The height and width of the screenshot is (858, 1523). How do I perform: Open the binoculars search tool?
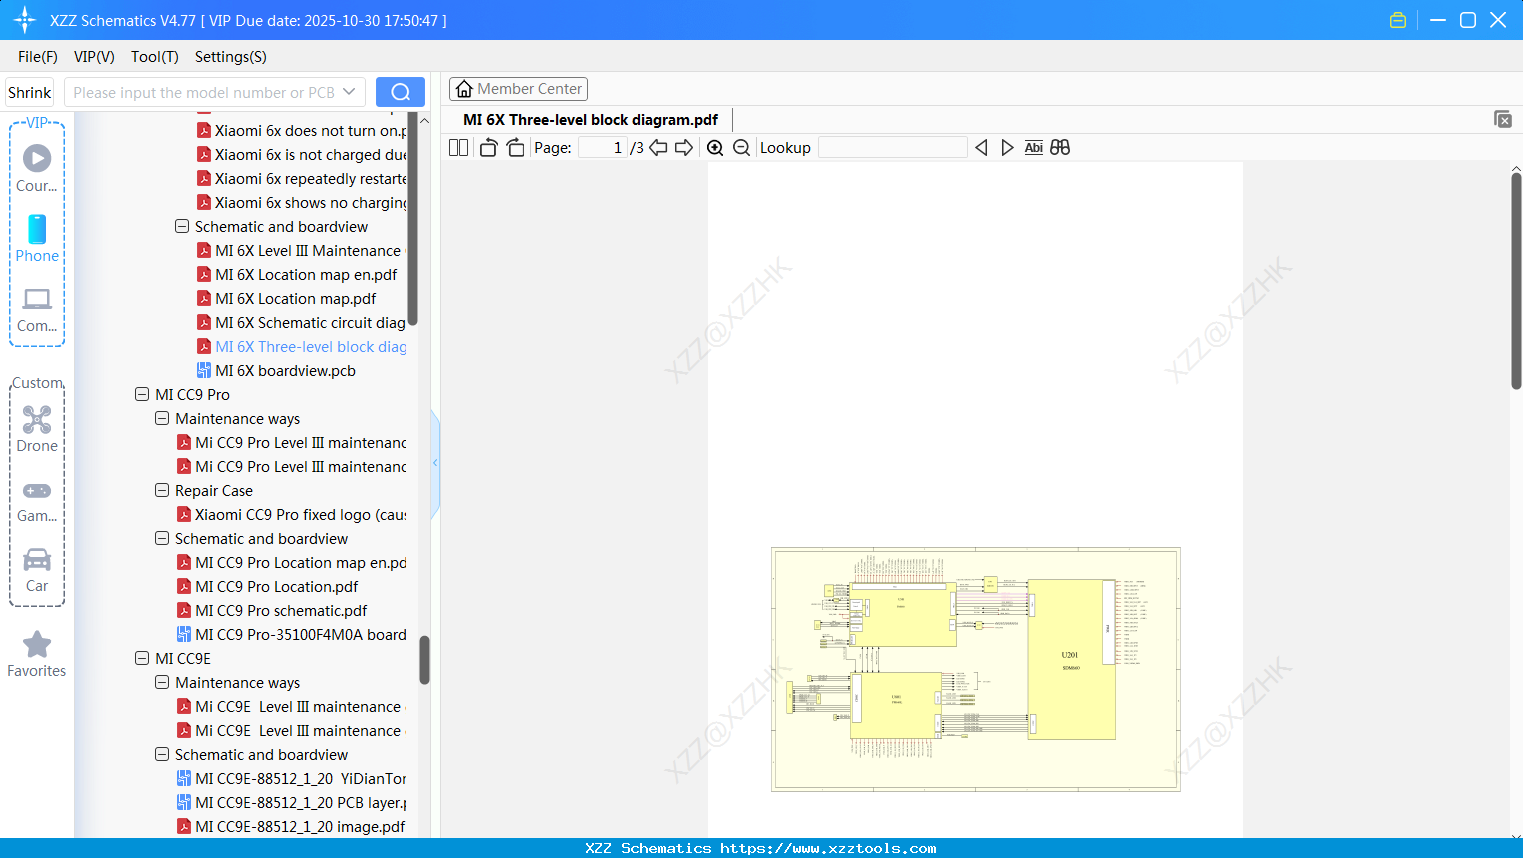click(1059, 147)
